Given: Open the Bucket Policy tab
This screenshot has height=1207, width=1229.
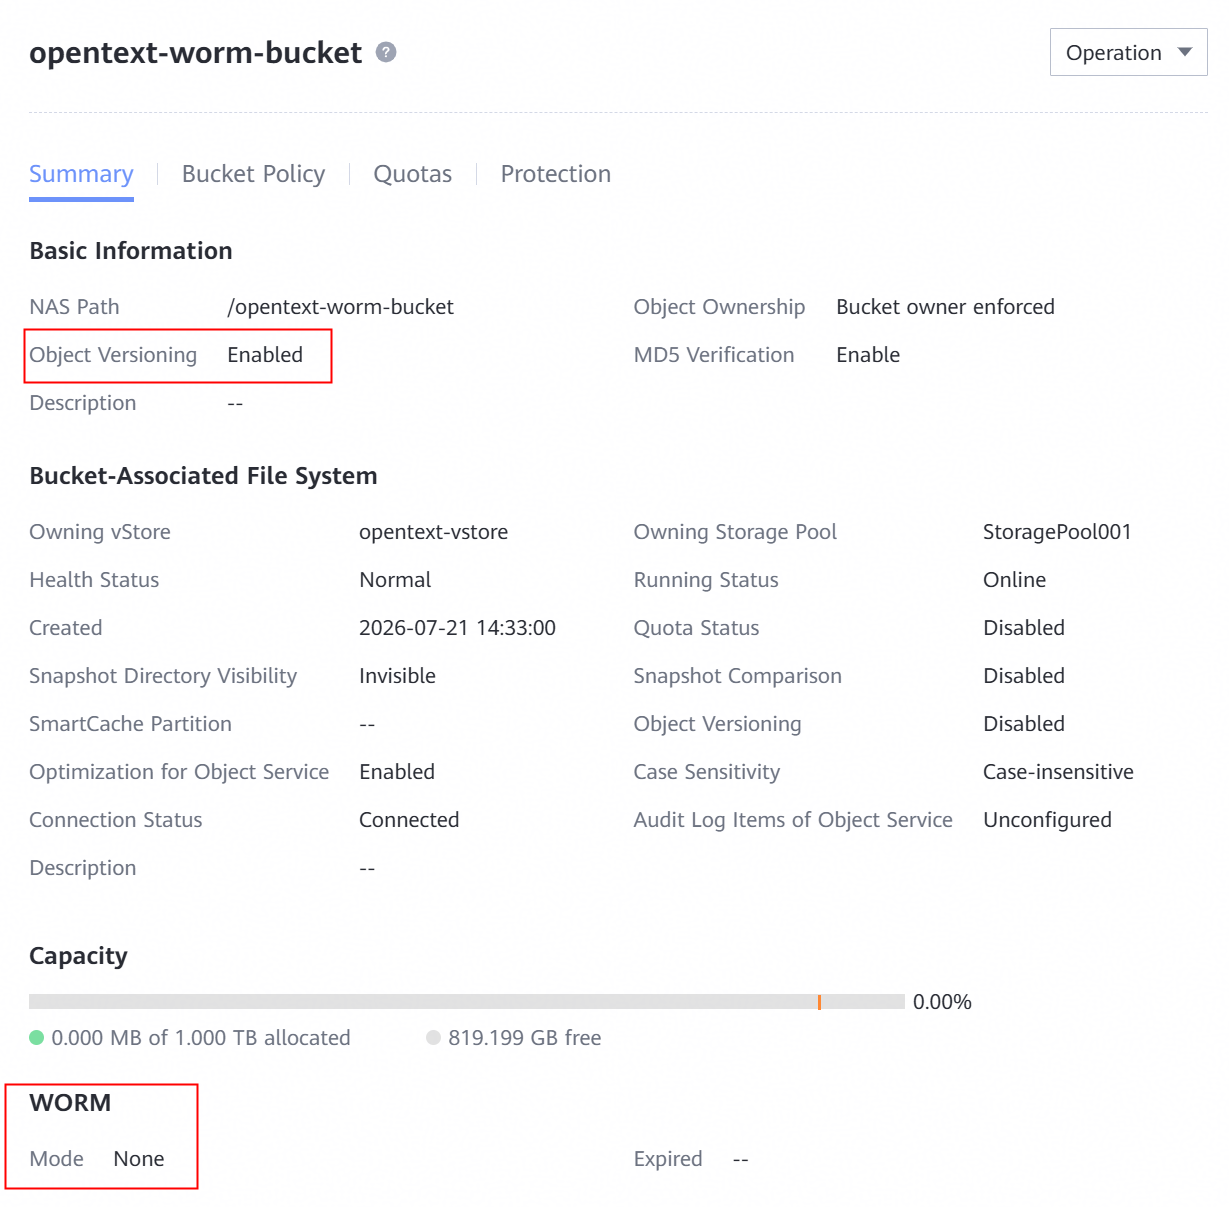Looking at the screenshot, I should (x=253, y=174).
